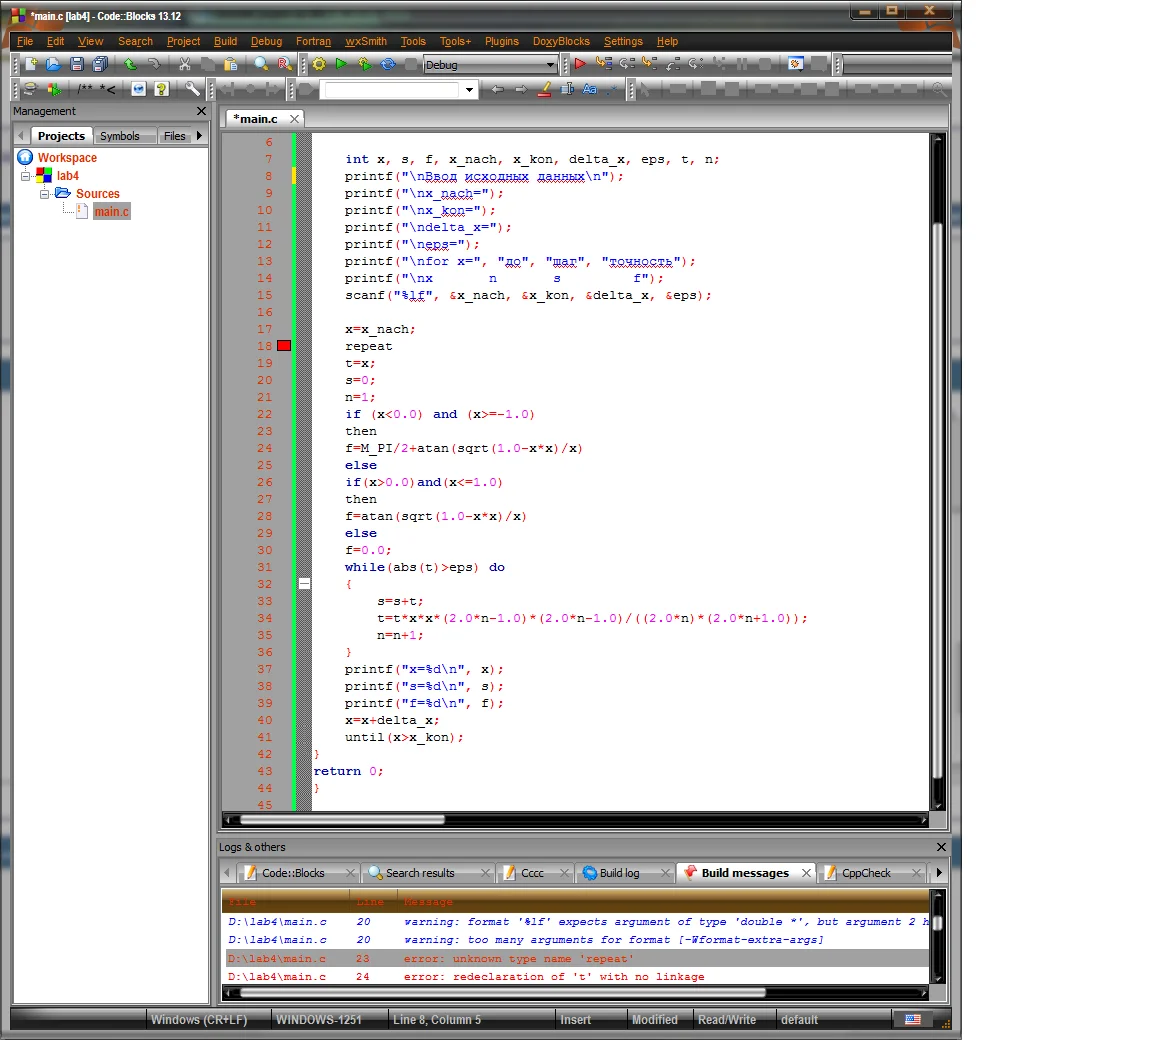
Task: Close the Management panel
Action: pyautogui.click(x=201, y=111)
